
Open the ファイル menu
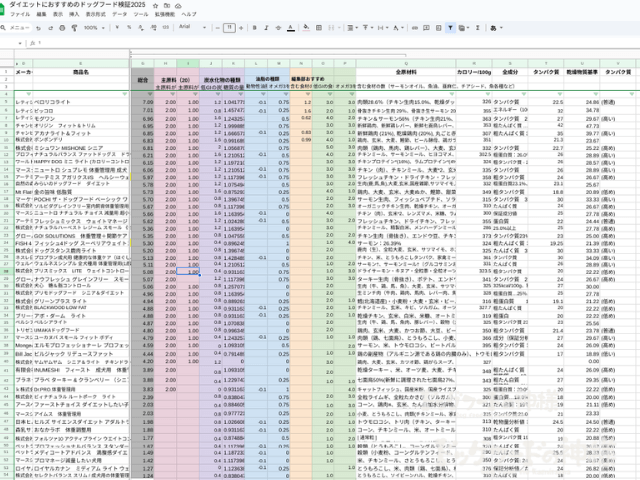[20, 14]
